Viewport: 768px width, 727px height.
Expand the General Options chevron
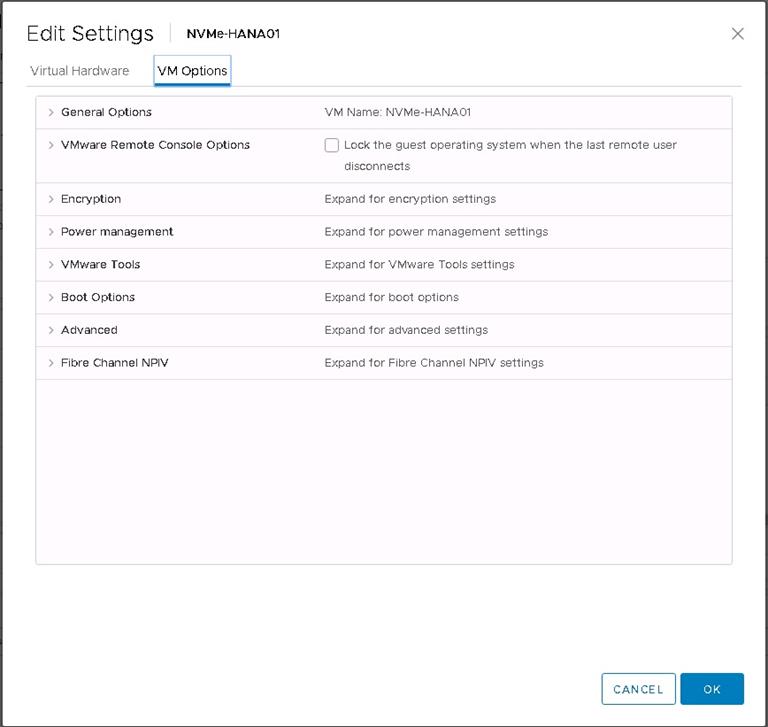[x=51, y=112]
